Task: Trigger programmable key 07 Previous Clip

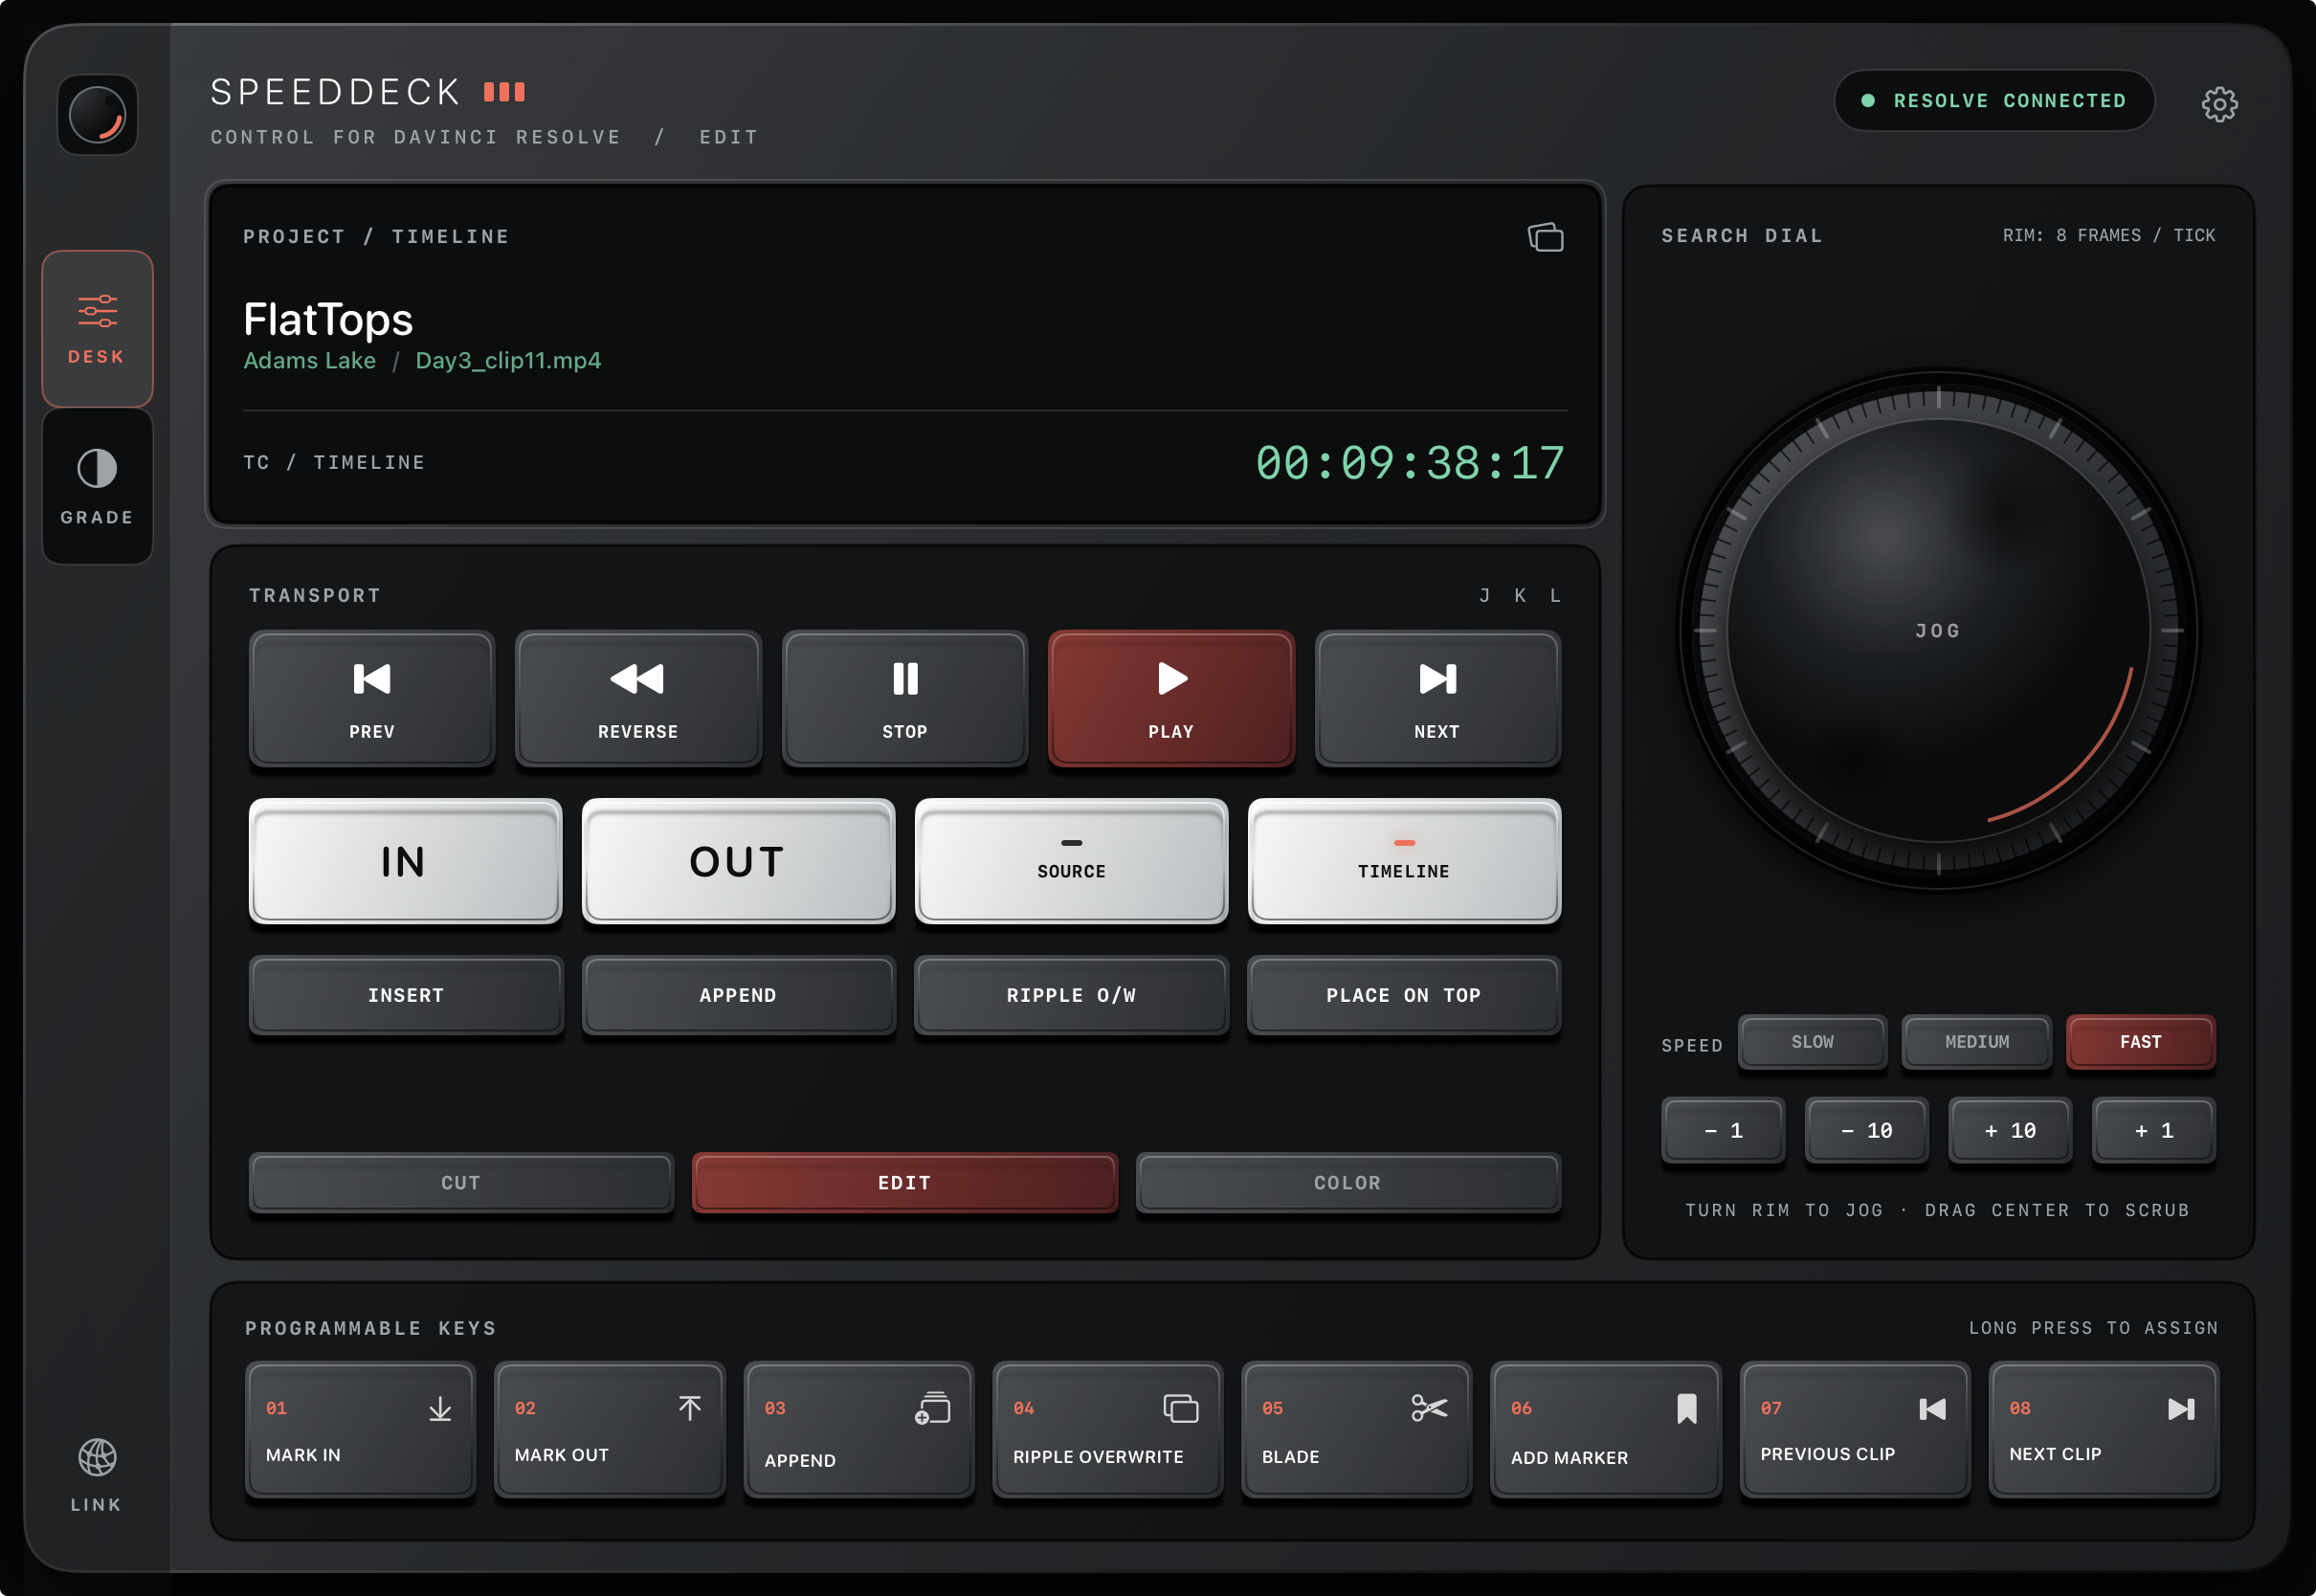Action: click(1855, 1430)
